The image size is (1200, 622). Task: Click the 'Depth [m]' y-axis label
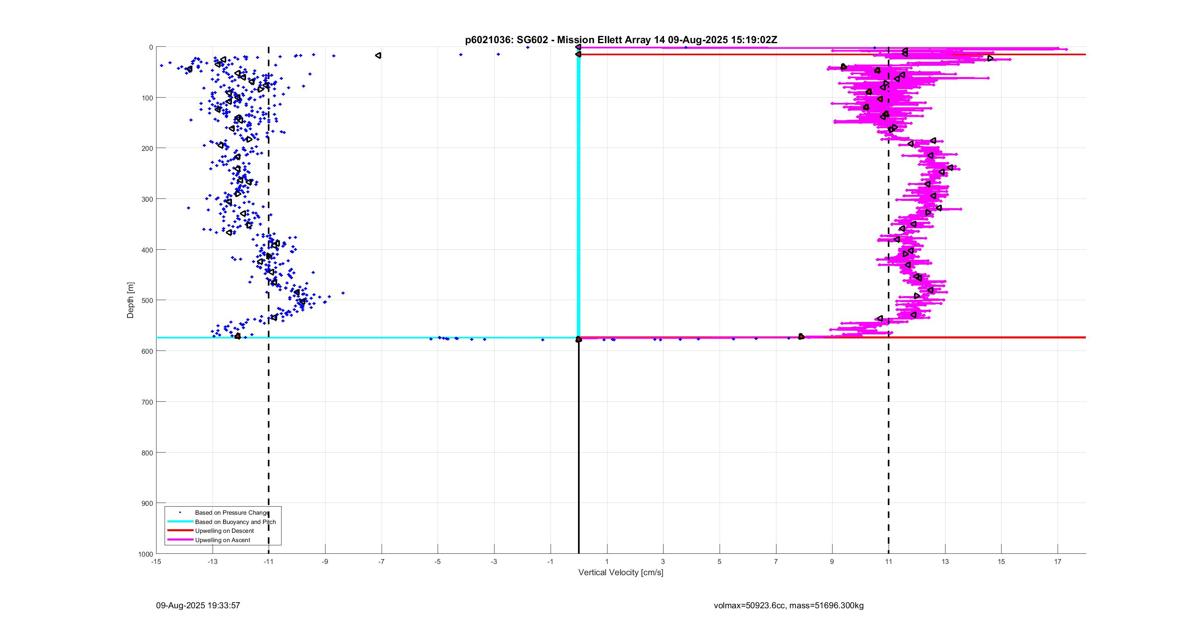131,300
